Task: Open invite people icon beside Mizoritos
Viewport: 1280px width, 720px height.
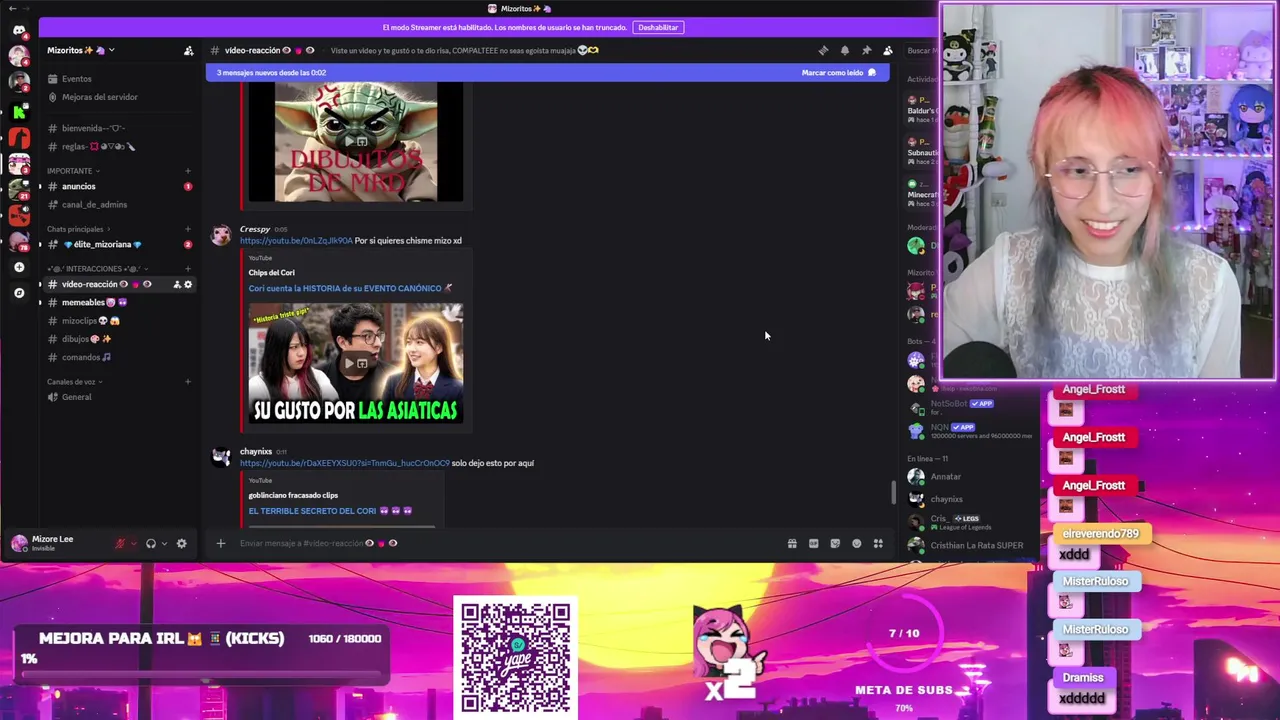Action: (x=188, y=50)
